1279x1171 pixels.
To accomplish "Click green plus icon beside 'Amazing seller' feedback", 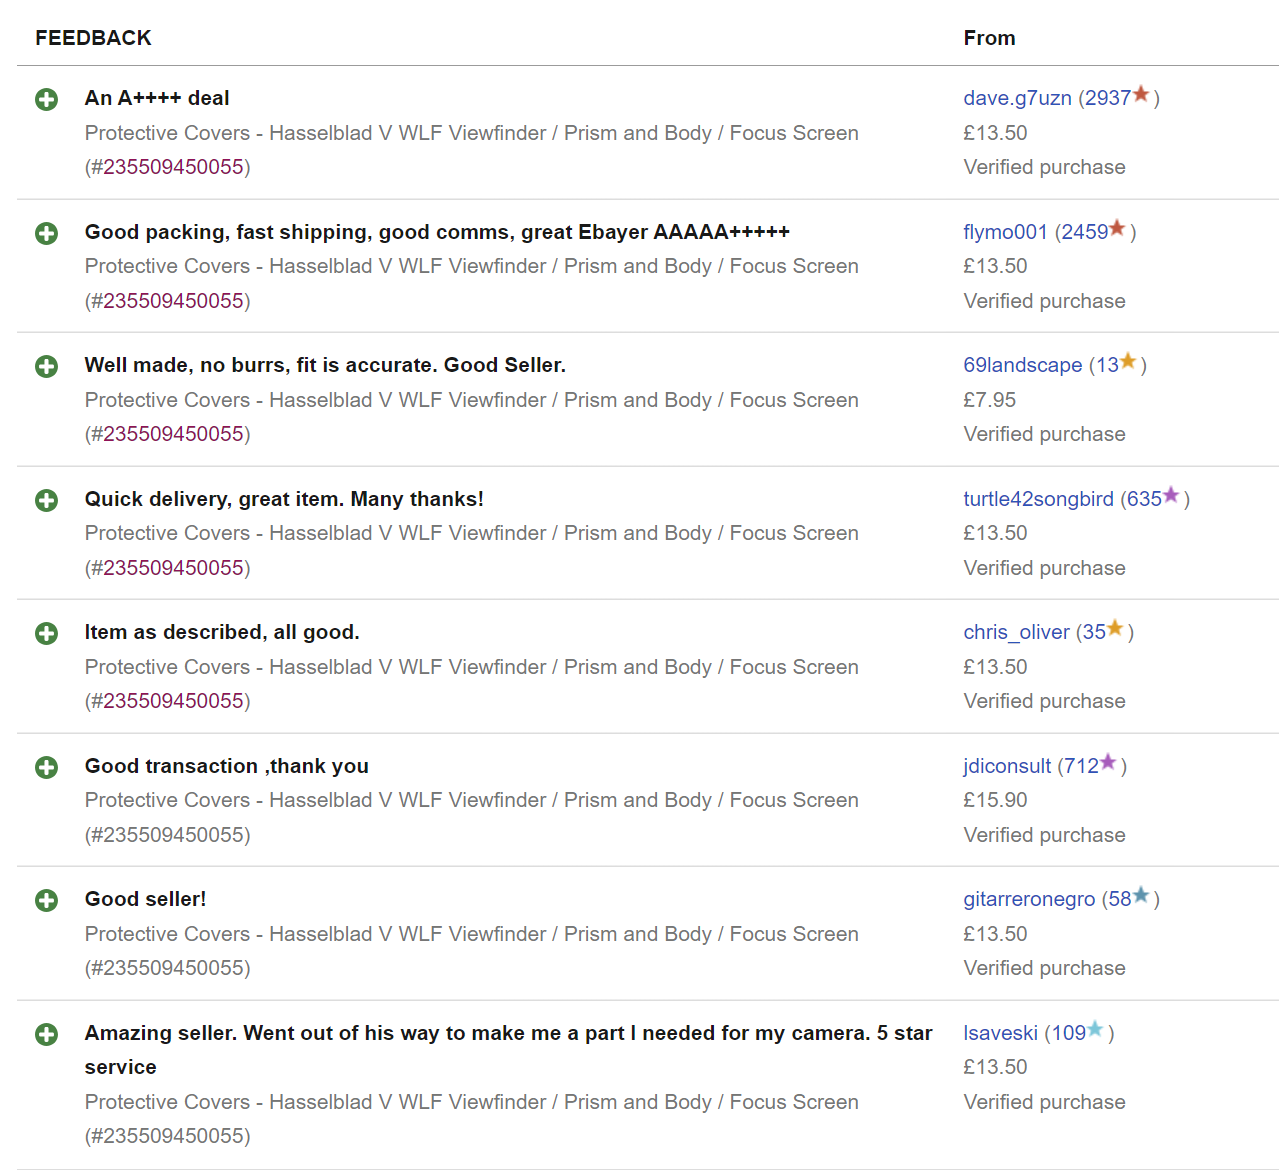I will click(x=46, y=1034).
